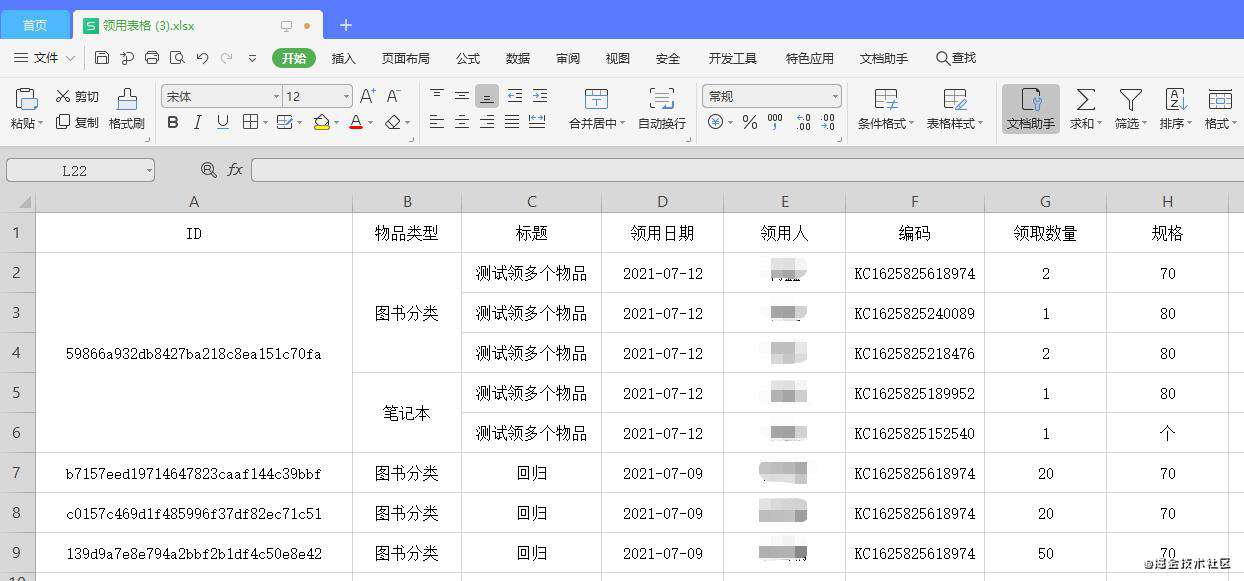Click the Copy (复制) button

pyautogui.click(x=77, y=122)
